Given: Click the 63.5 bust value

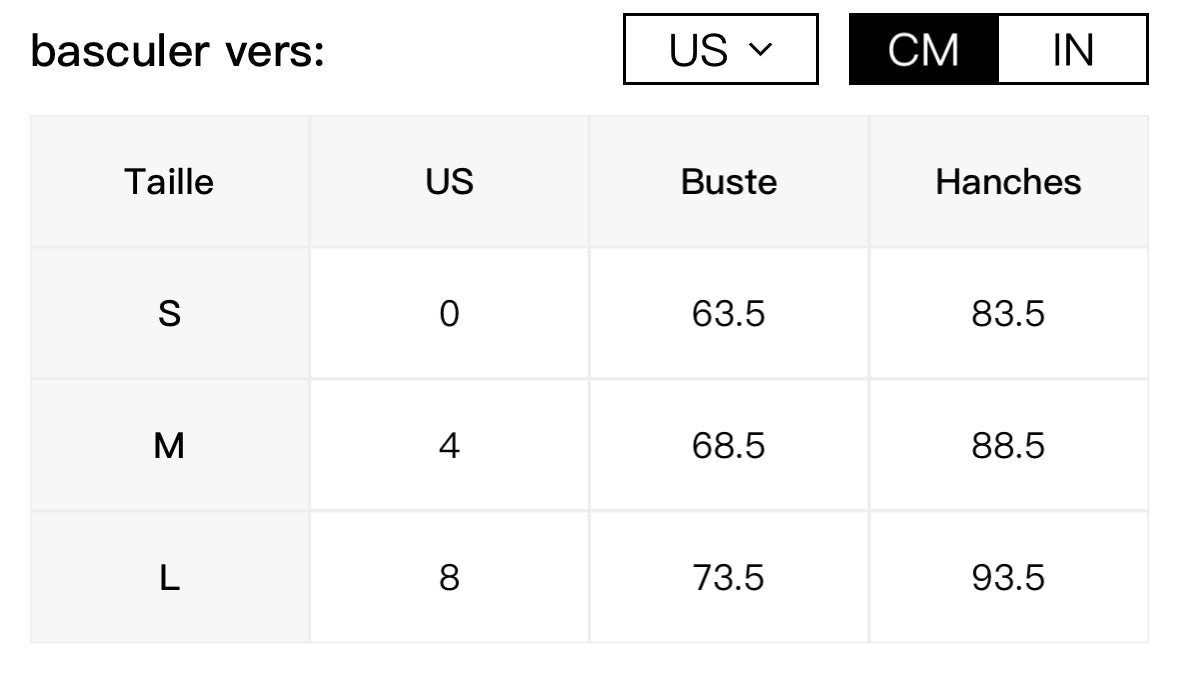Looking at the screenshot, I should pos(728,313).
